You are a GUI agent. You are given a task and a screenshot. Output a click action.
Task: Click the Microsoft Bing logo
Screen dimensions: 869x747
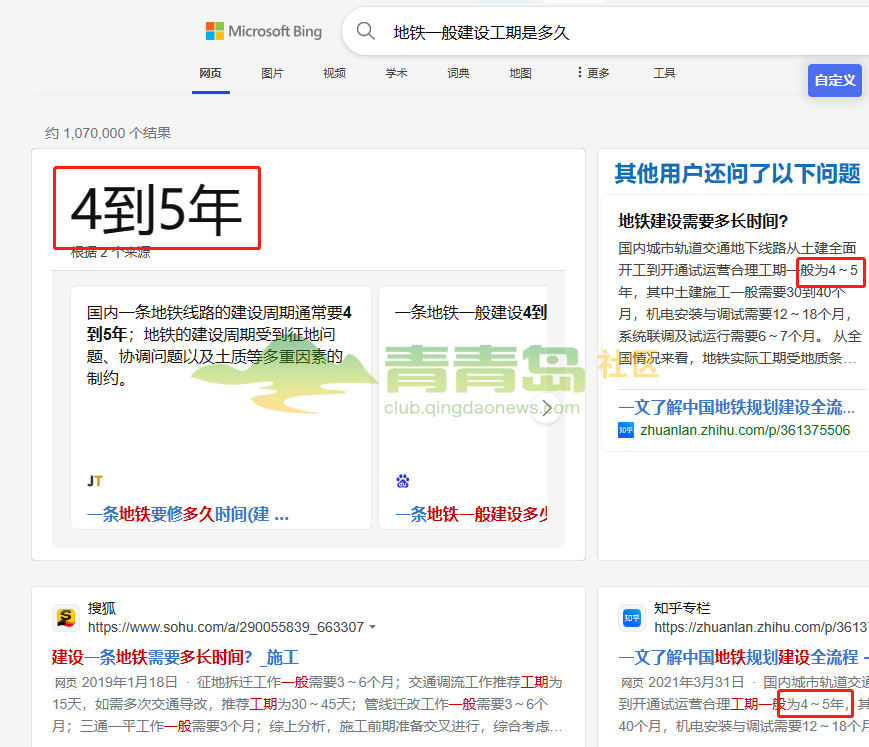(x=264, y=31)
